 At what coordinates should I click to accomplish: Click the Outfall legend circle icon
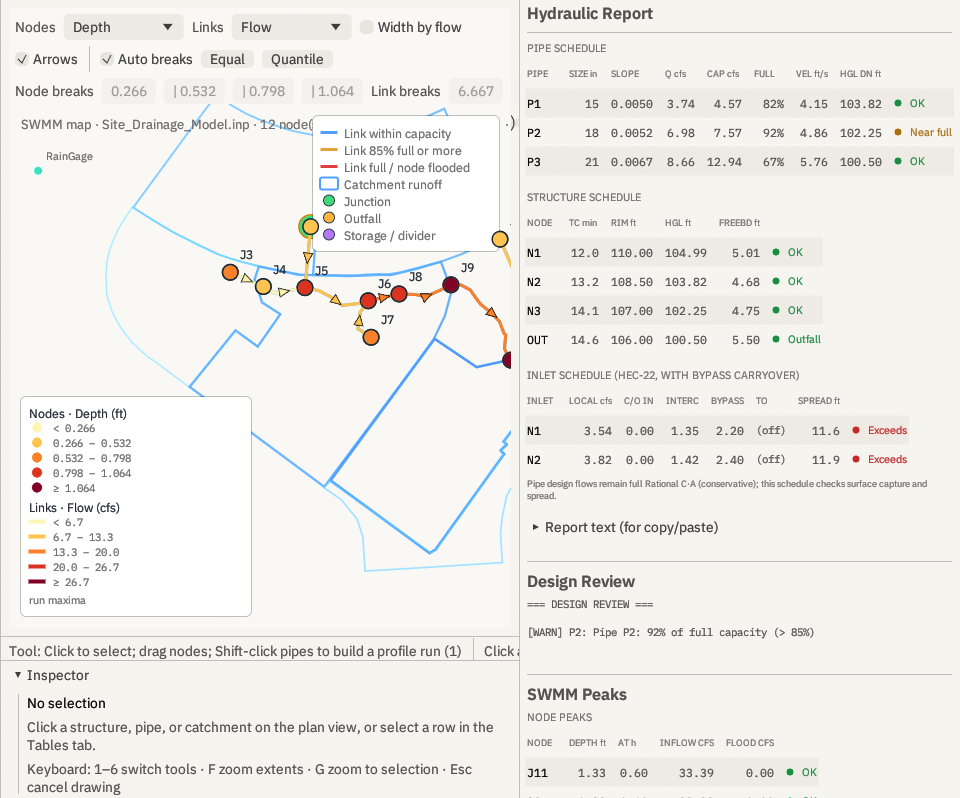tap(329, 218)
